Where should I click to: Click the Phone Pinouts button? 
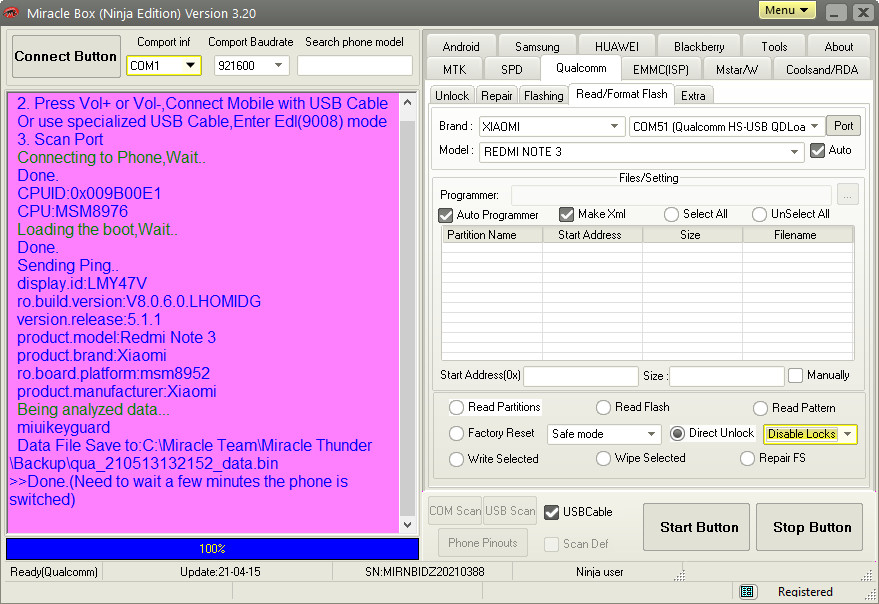pos(483,543)
